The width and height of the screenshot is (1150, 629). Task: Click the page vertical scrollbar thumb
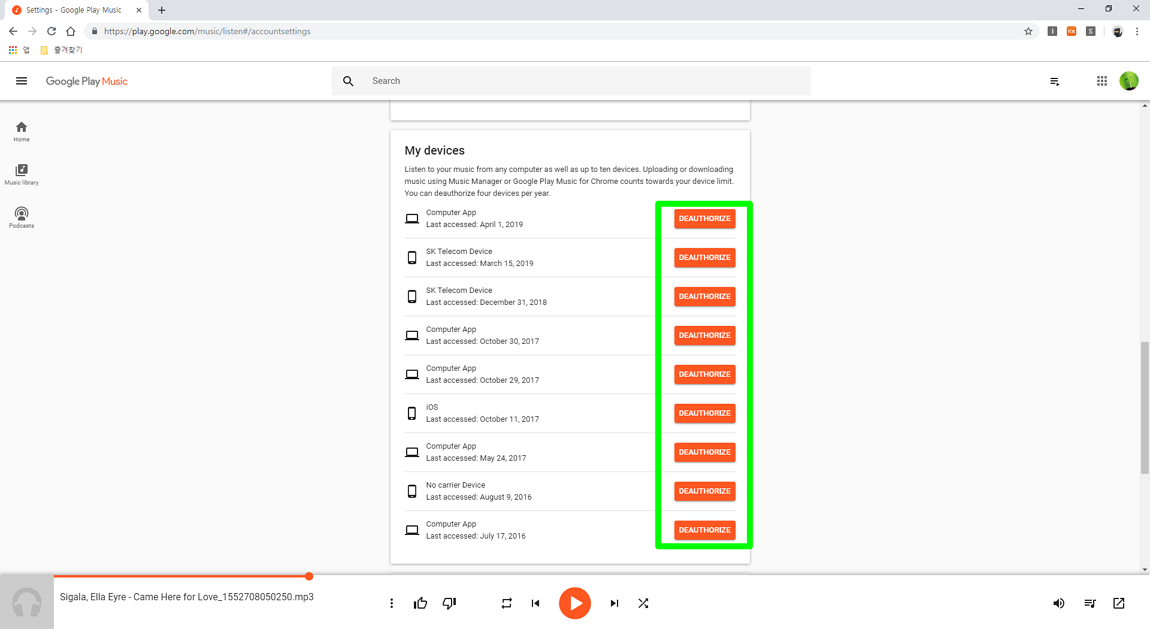click(1144, 408)
